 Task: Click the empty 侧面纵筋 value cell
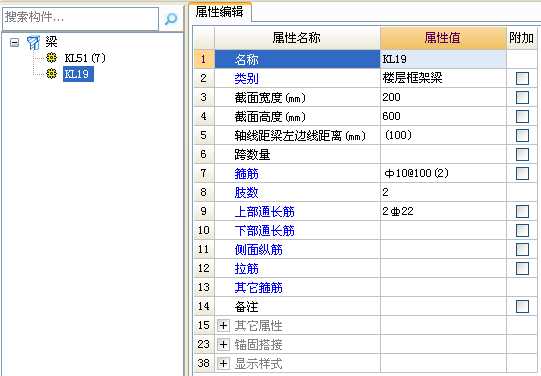point(443,249)
